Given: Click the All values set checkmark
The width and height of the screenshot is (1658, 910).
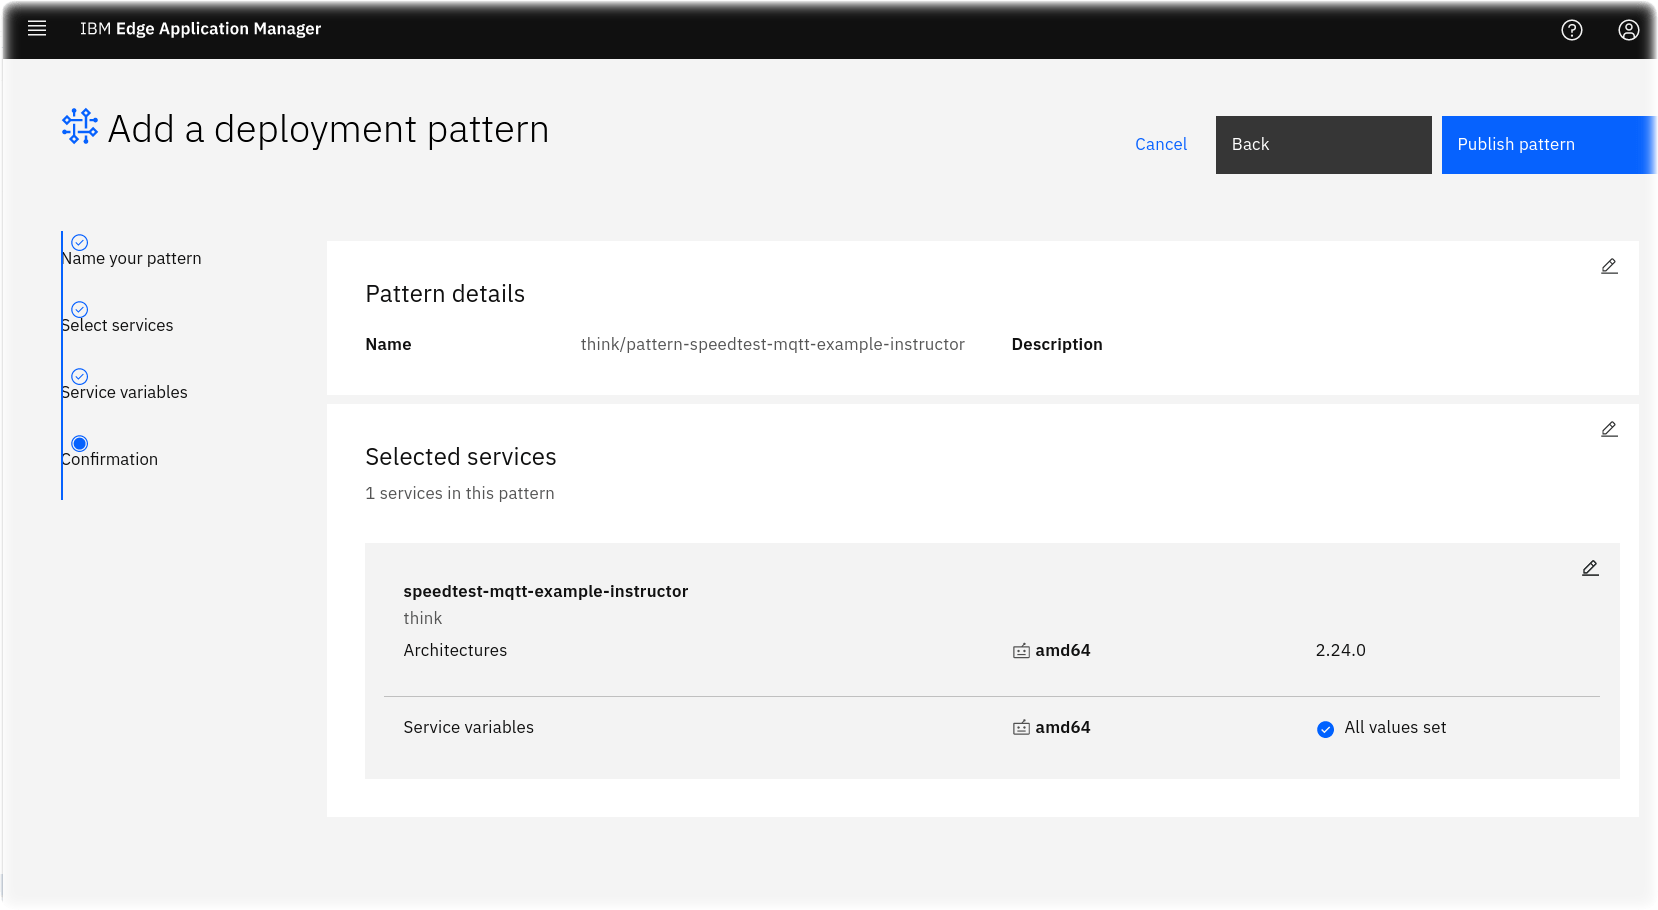Looking at the screenshot, I should tap(1325, 729).
